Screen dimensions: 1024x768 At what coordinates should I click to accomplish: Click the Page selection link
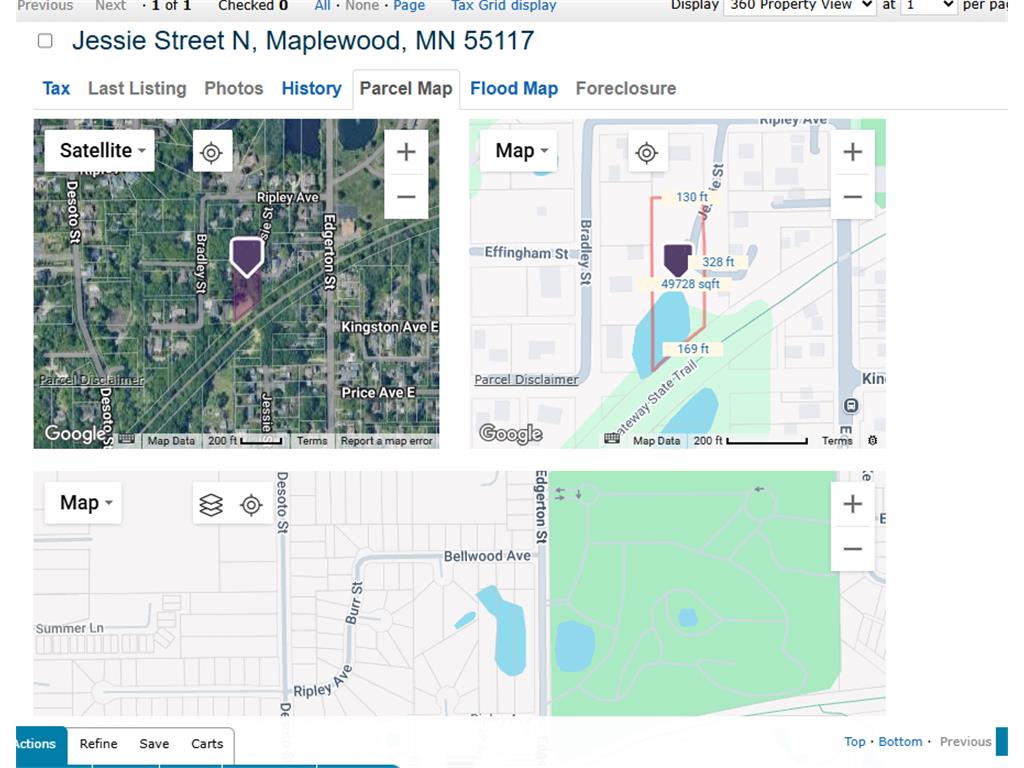[x=409, y=6]
